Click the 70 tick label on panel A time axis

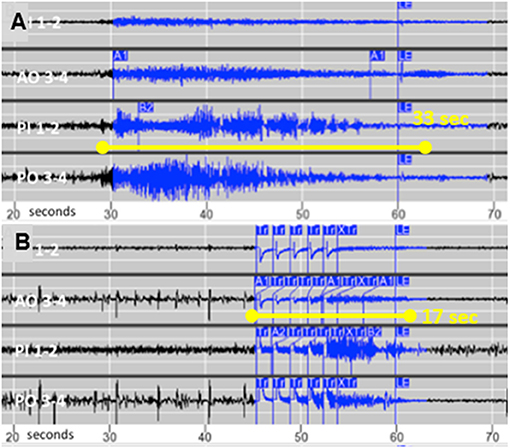click(x=494, y=214)
